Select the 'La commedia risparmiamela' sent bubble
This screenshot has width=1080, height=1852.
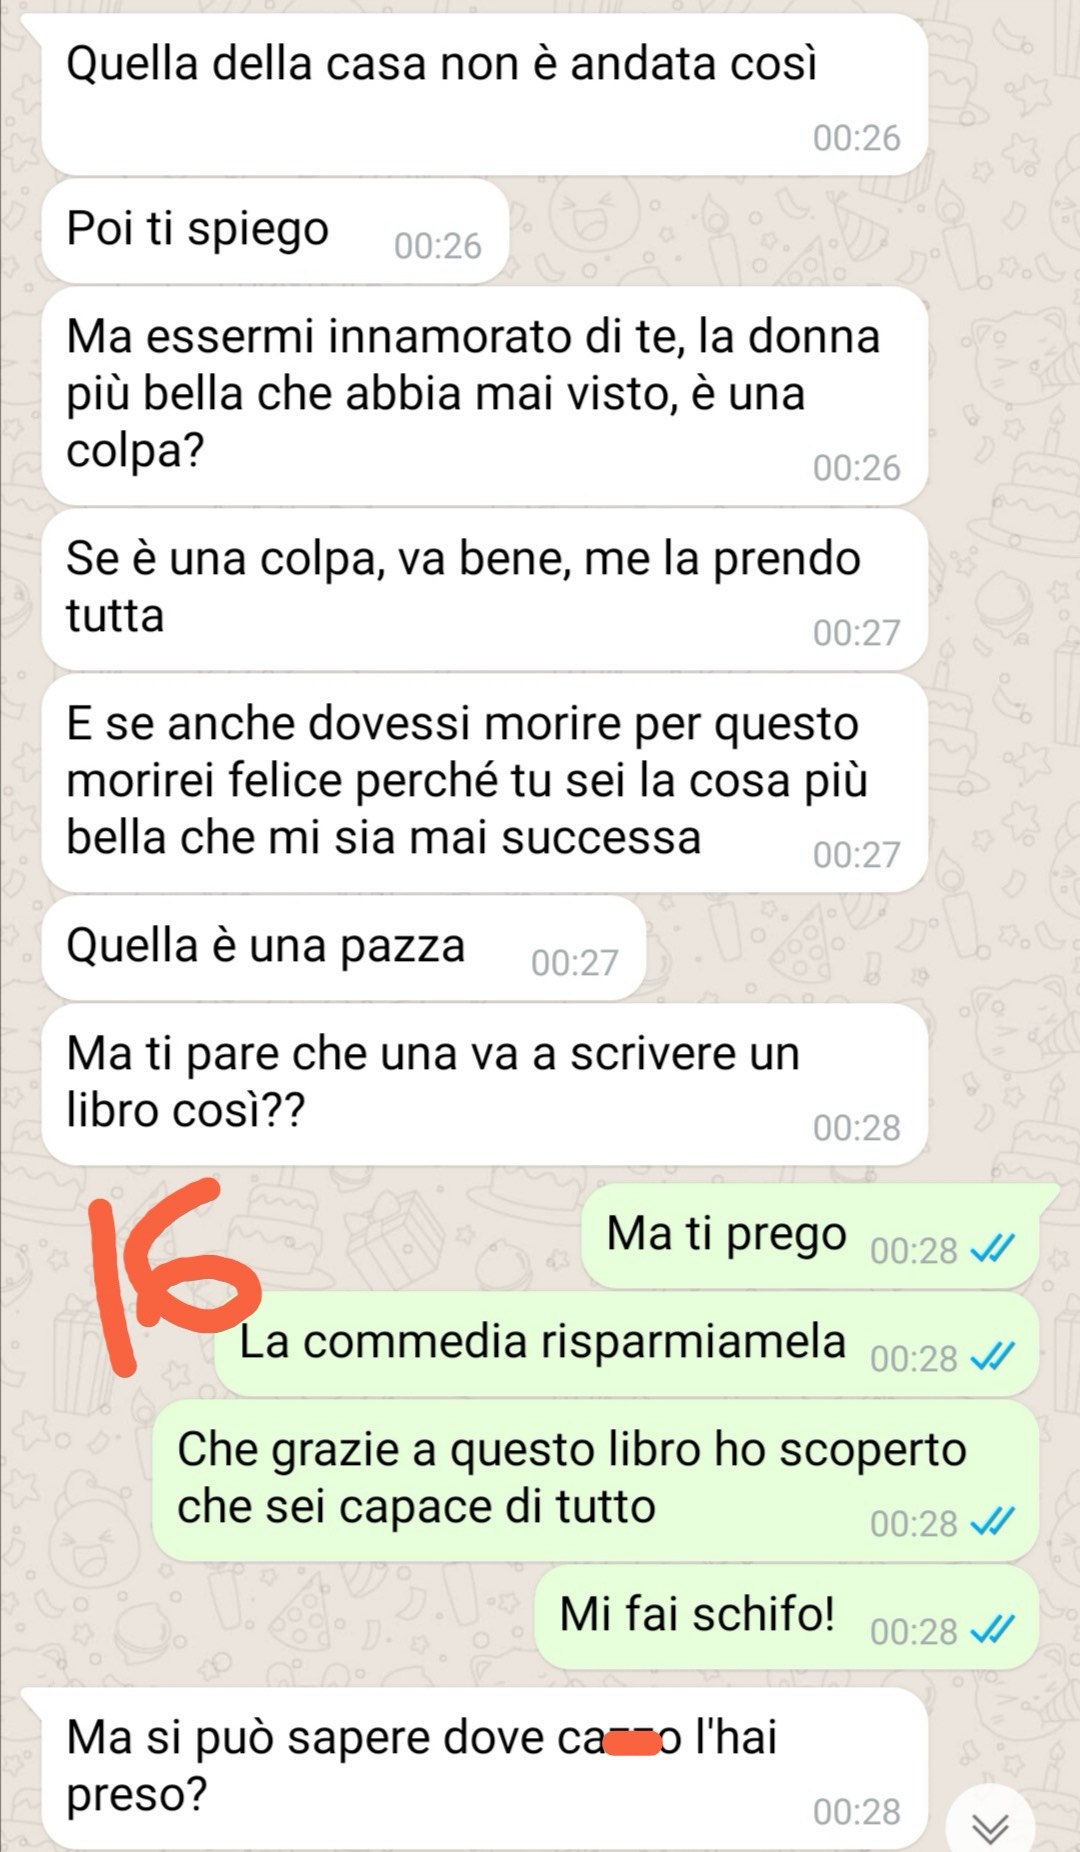(x=627, y=1343)
